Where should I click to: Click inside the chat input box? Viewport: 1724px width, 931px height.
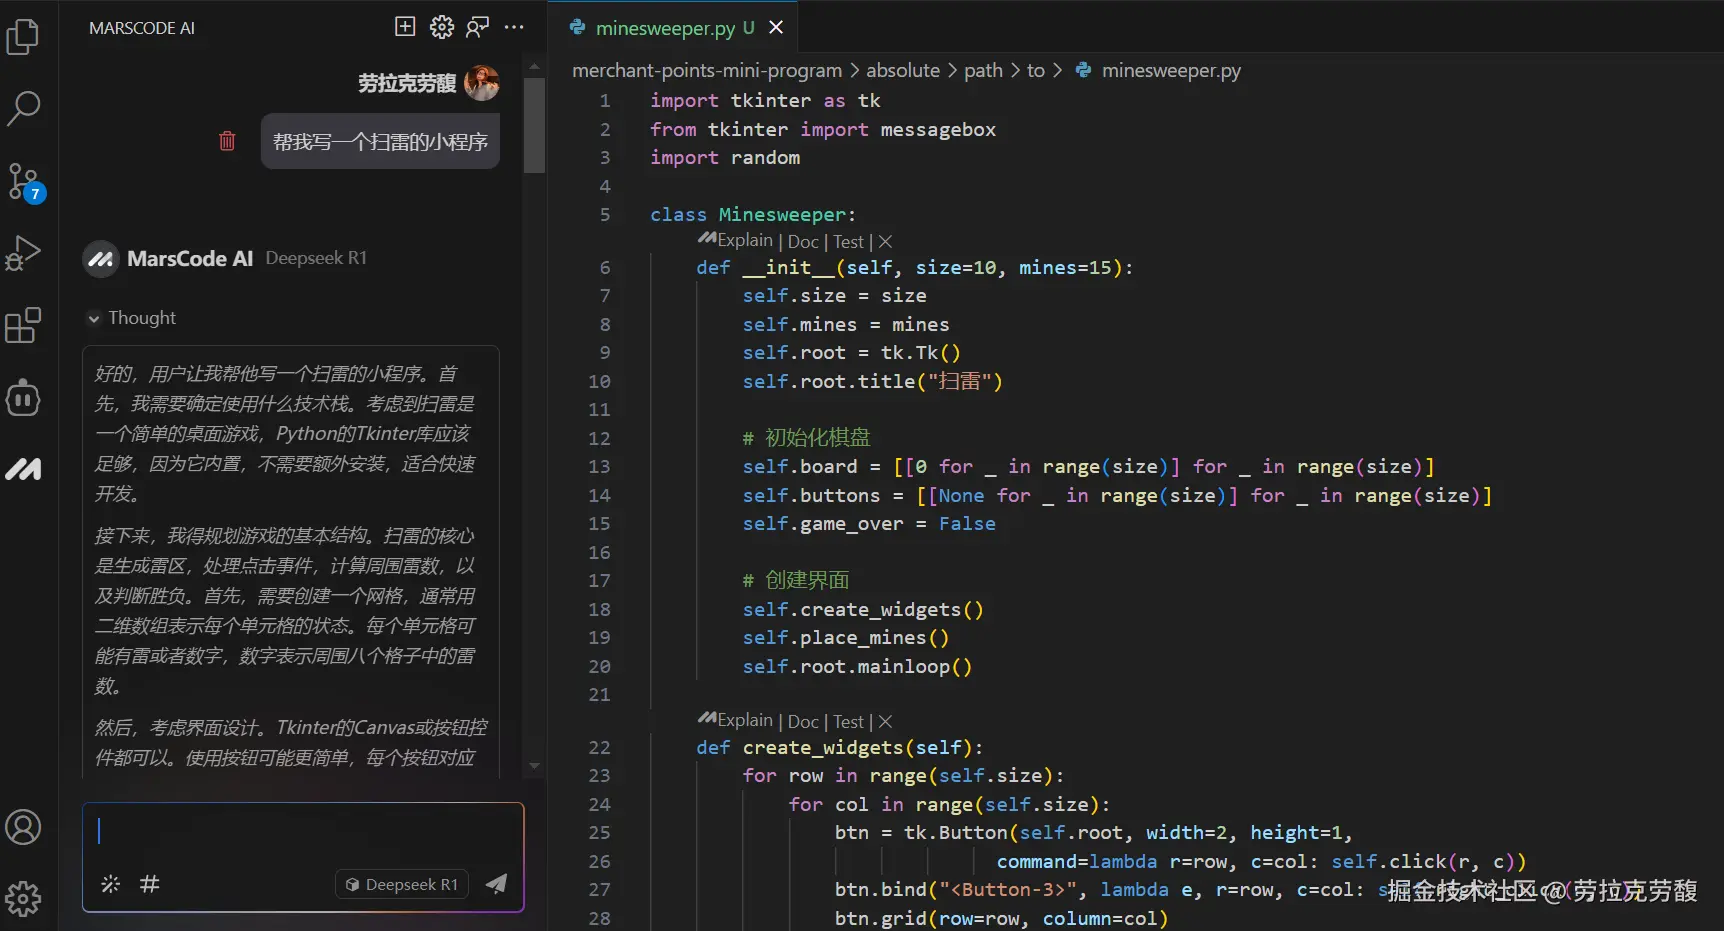[300, 832]
